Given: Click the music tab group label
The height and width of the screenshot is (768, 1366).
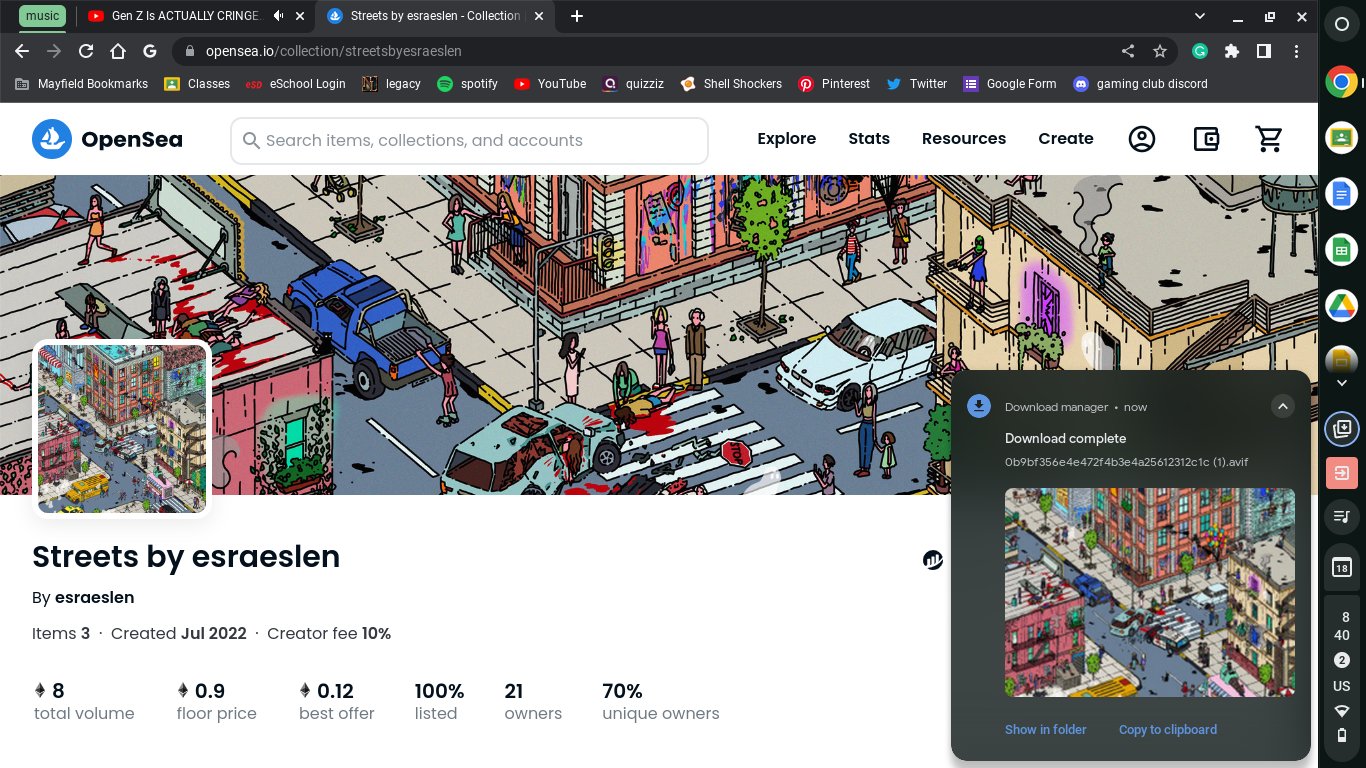Looking at the screenshot, I should click(x=43, y=16).
